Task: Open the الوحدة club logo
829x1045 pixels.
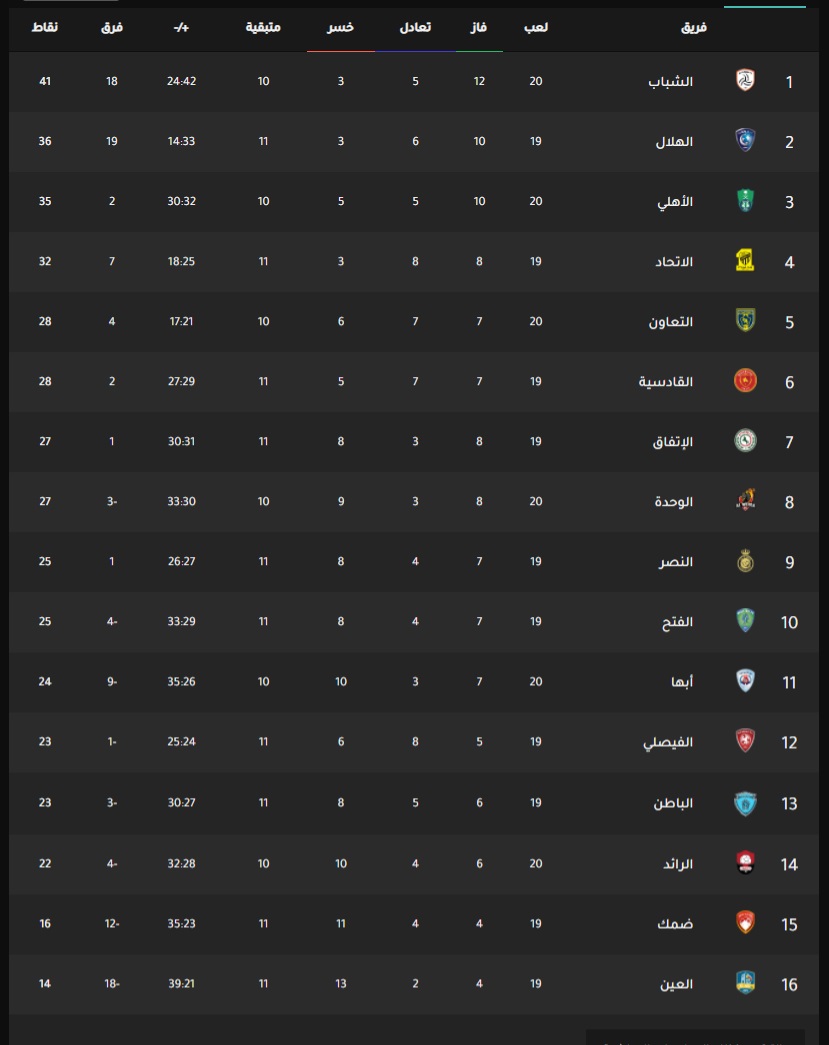Action: [745, 501]
